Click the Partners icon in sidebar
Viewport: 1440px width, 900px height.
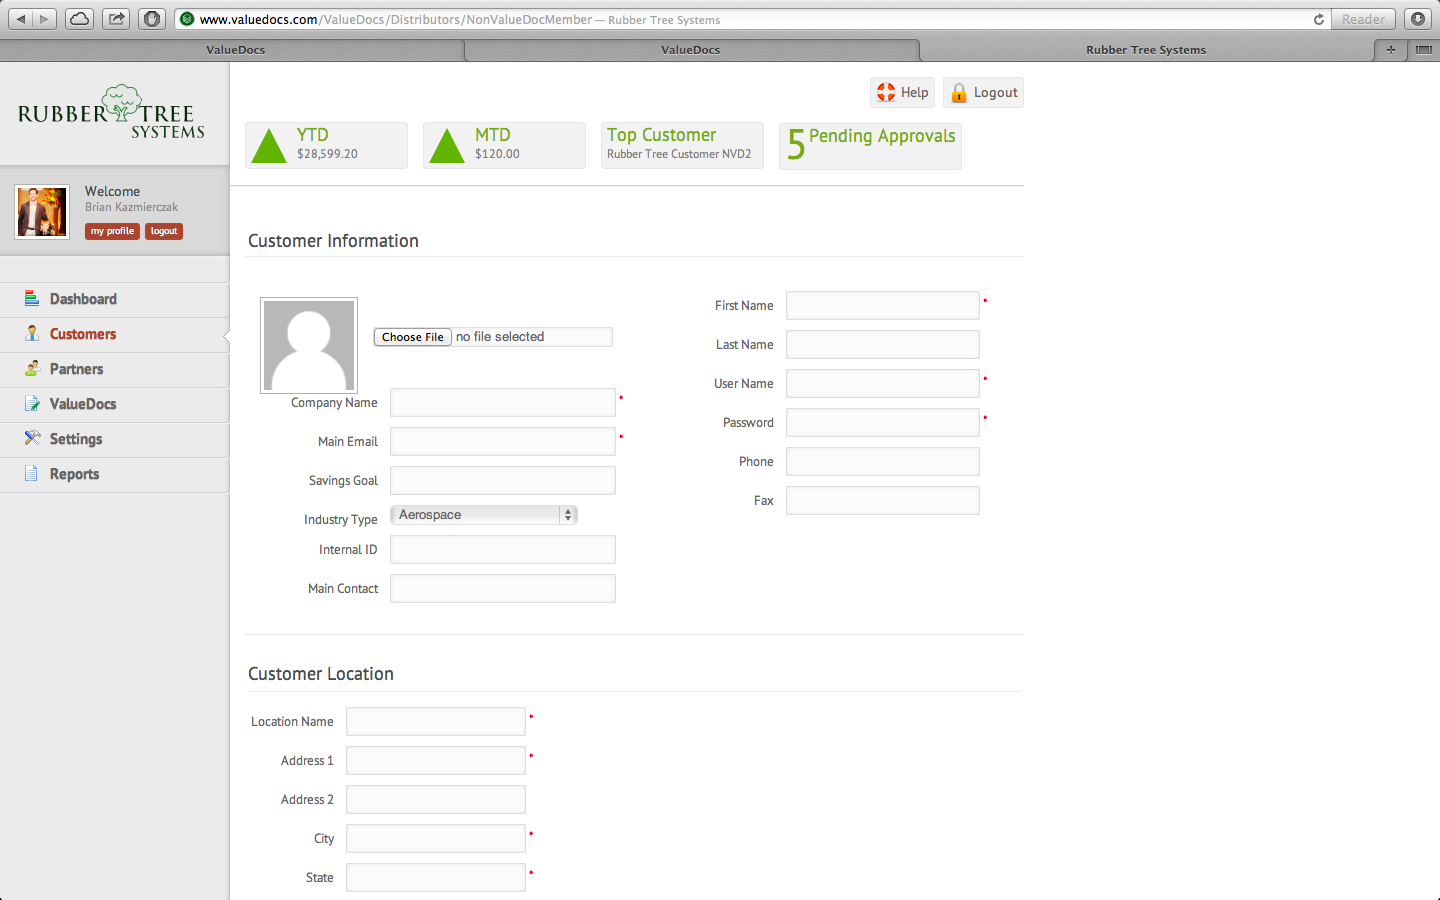click(32, 369)
